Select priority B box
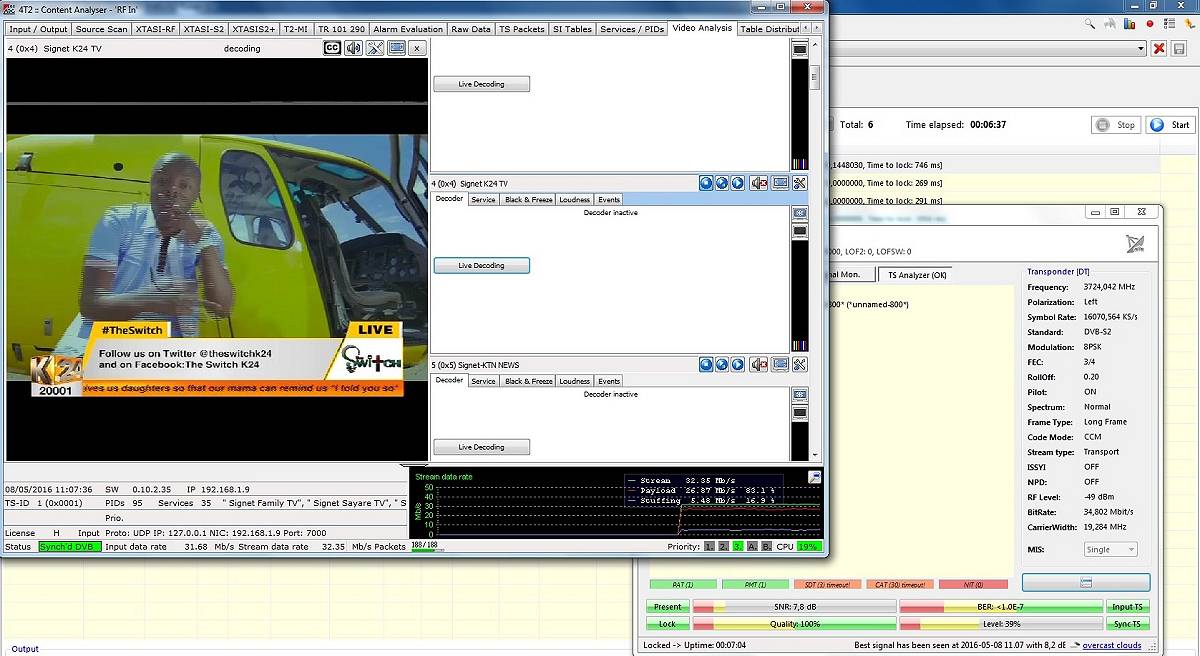Viewport: 1200px width, 656px height. [x=767, y=547]
